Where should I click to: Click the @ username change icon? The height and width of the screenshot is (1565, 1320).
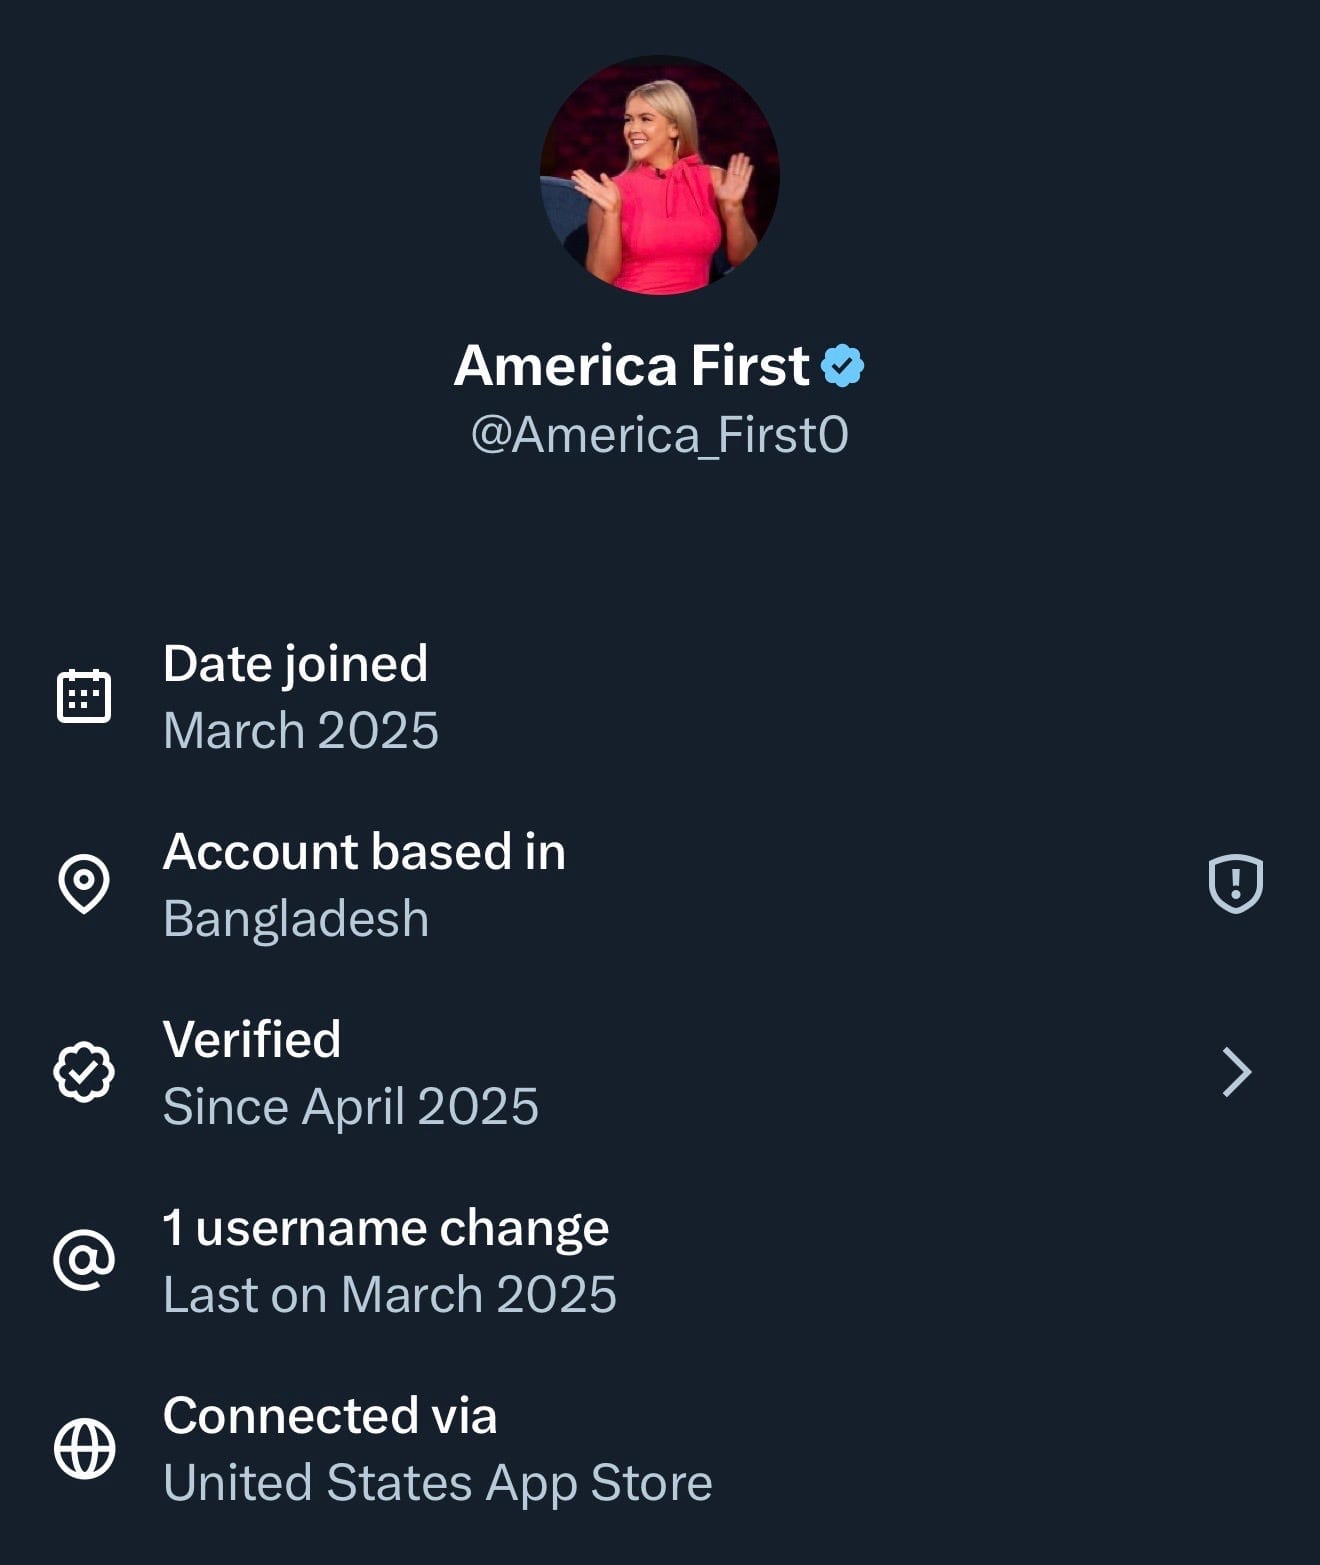[84, 1260]
